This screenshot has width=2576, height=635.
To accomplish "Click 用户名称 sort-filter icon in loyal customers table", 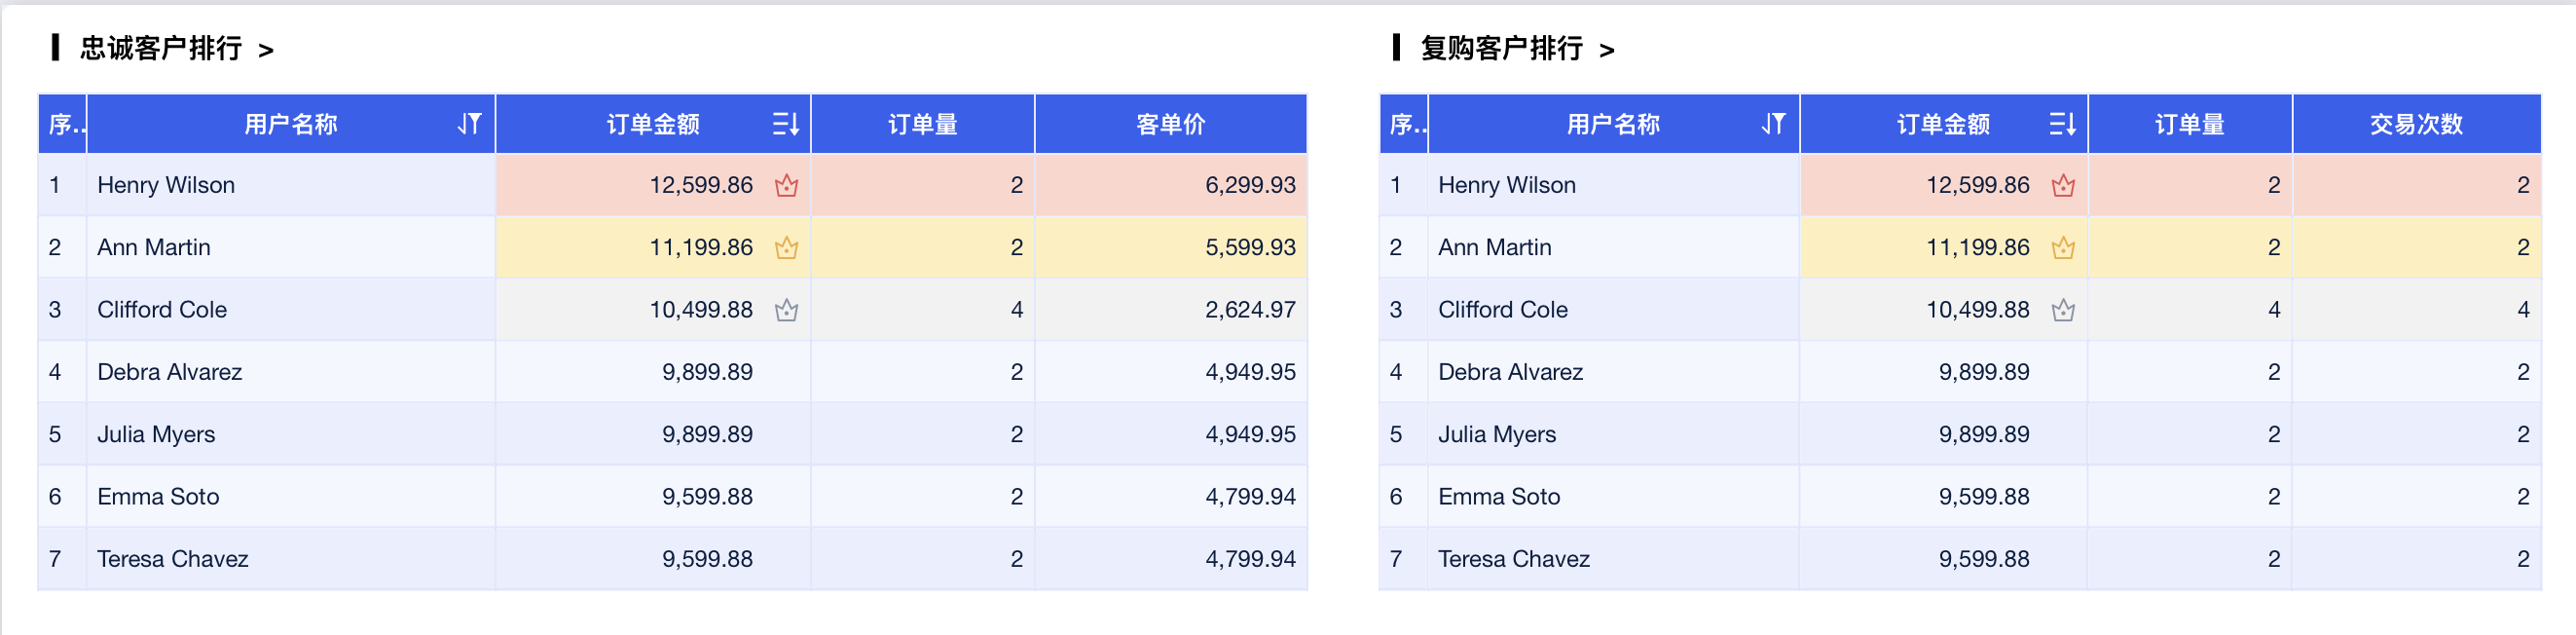I will [x=470, y=124].
